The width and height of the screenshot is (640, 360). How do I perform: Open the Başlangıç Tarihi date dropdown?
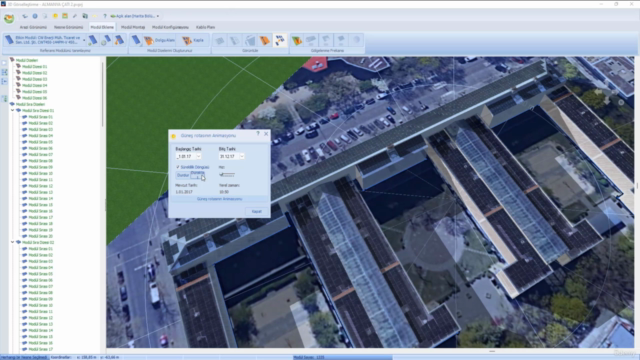point(198,156)
